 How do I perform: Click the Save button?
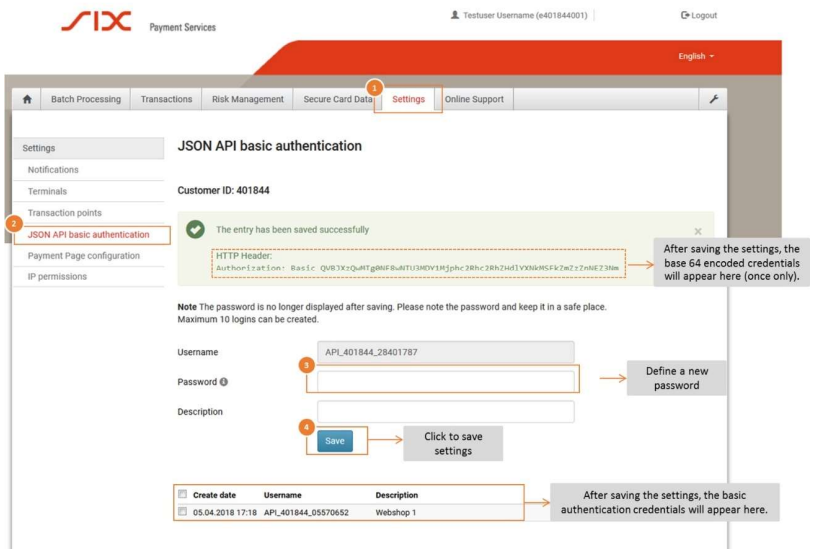[335, 441]
